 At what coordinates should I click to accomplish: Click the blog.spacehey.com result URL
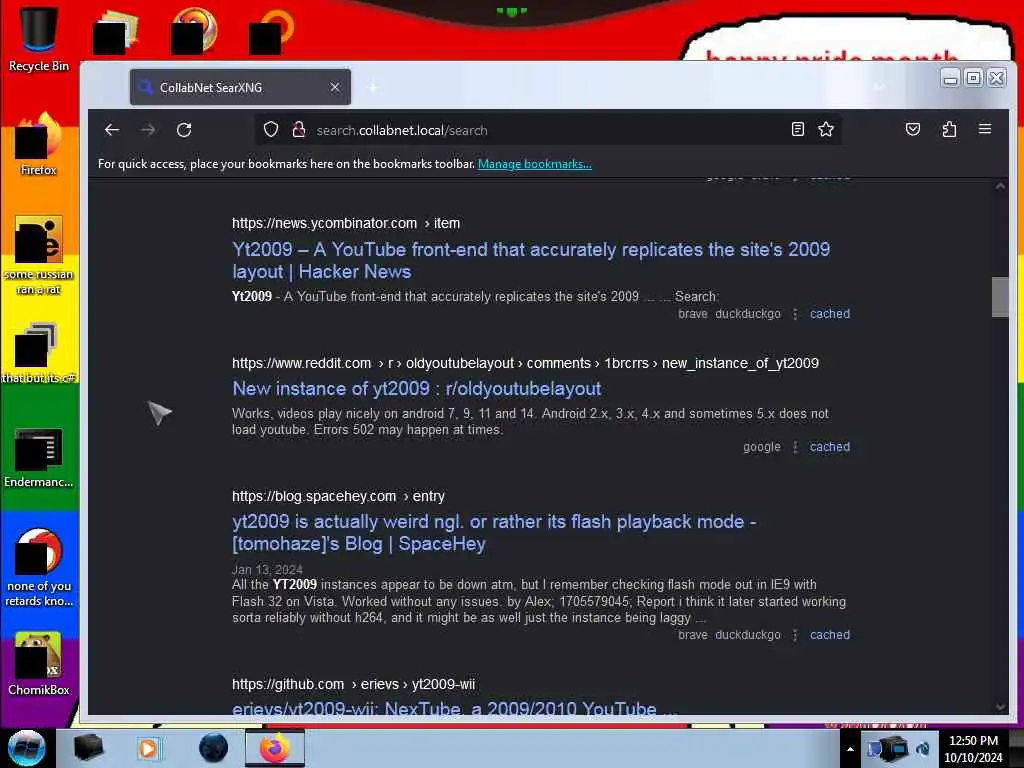tap(338, 496)
